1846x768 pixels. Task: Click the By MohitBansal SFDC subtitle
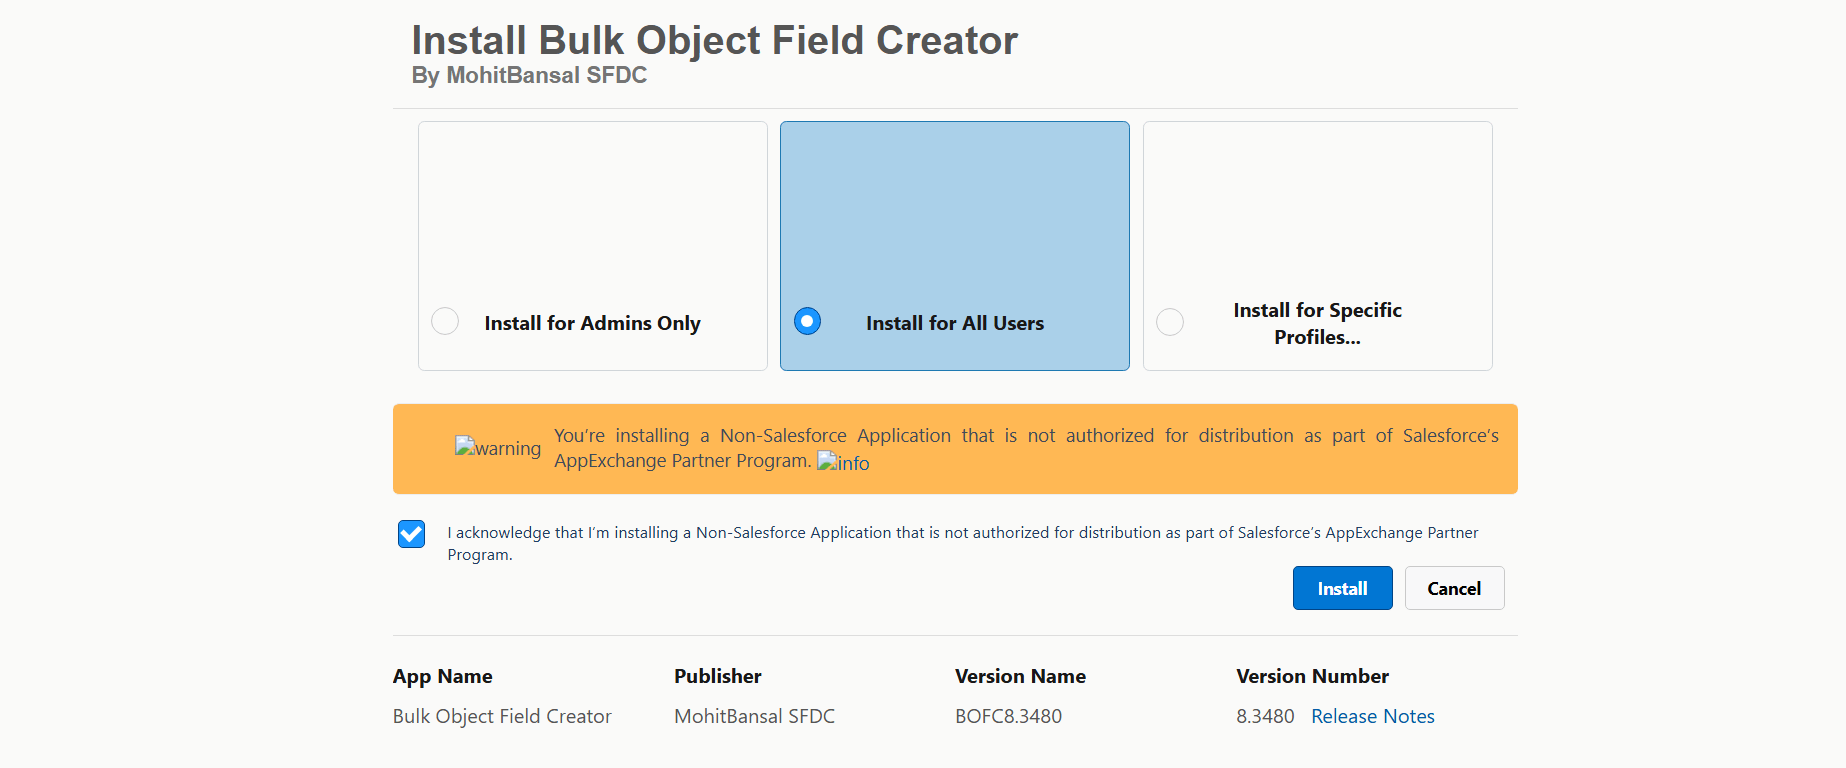529,75
